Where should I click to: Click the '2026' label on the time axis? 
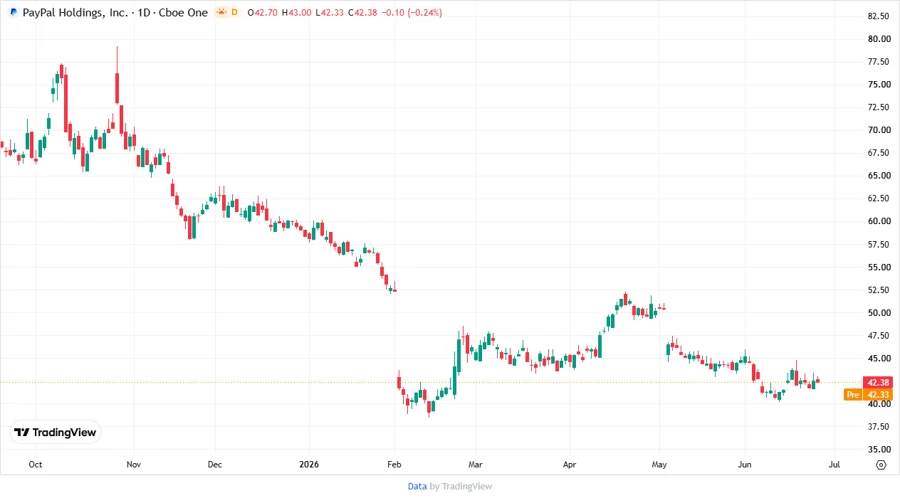tap(309, 465)
